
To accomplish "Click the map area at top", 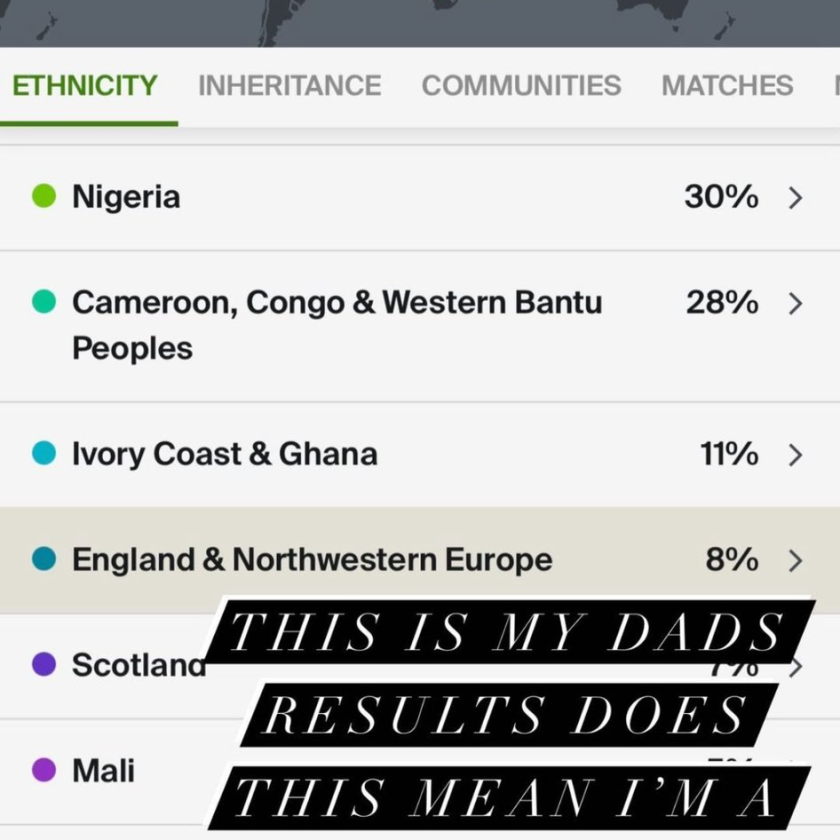I will click(420, 23).
